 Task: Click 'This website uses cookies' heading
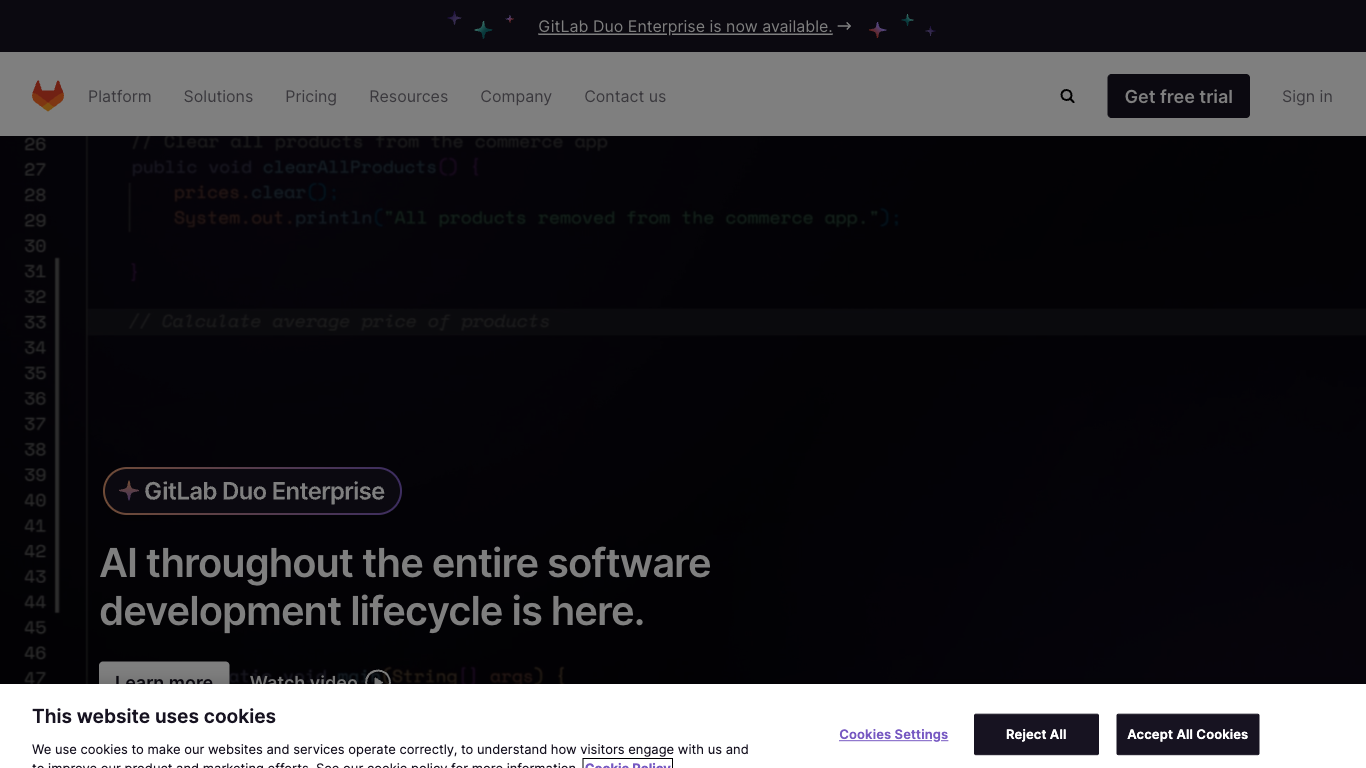point(154,716)
